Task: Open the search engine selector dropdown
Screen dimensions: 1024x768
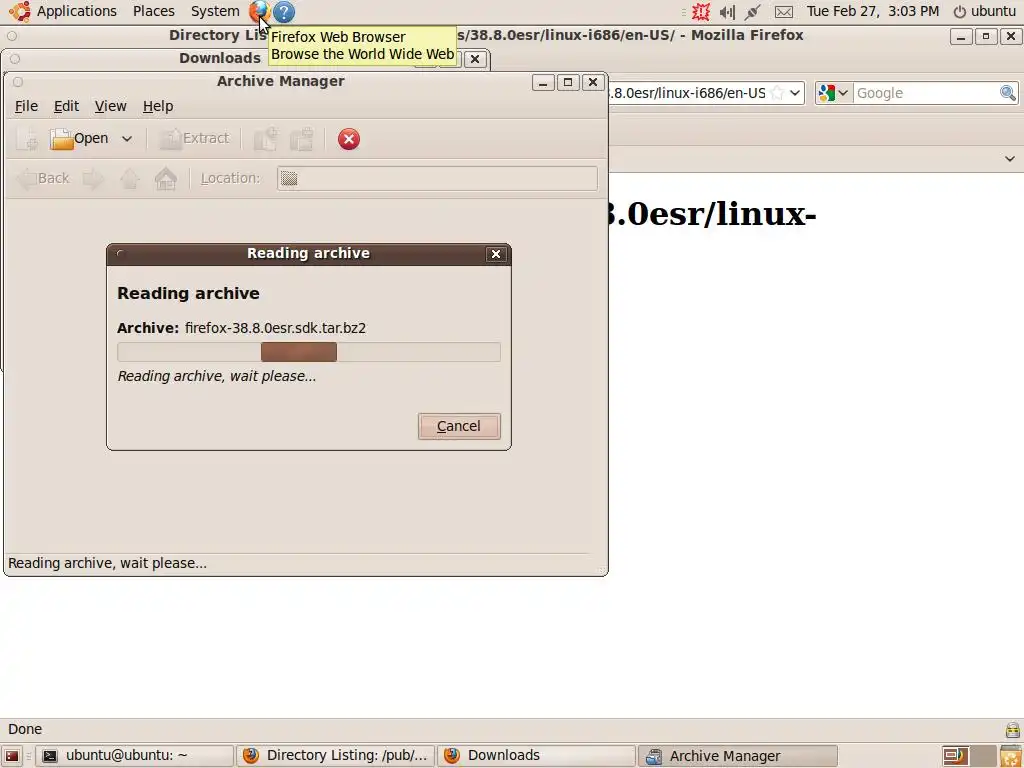Action: click(x=843, y=93)
